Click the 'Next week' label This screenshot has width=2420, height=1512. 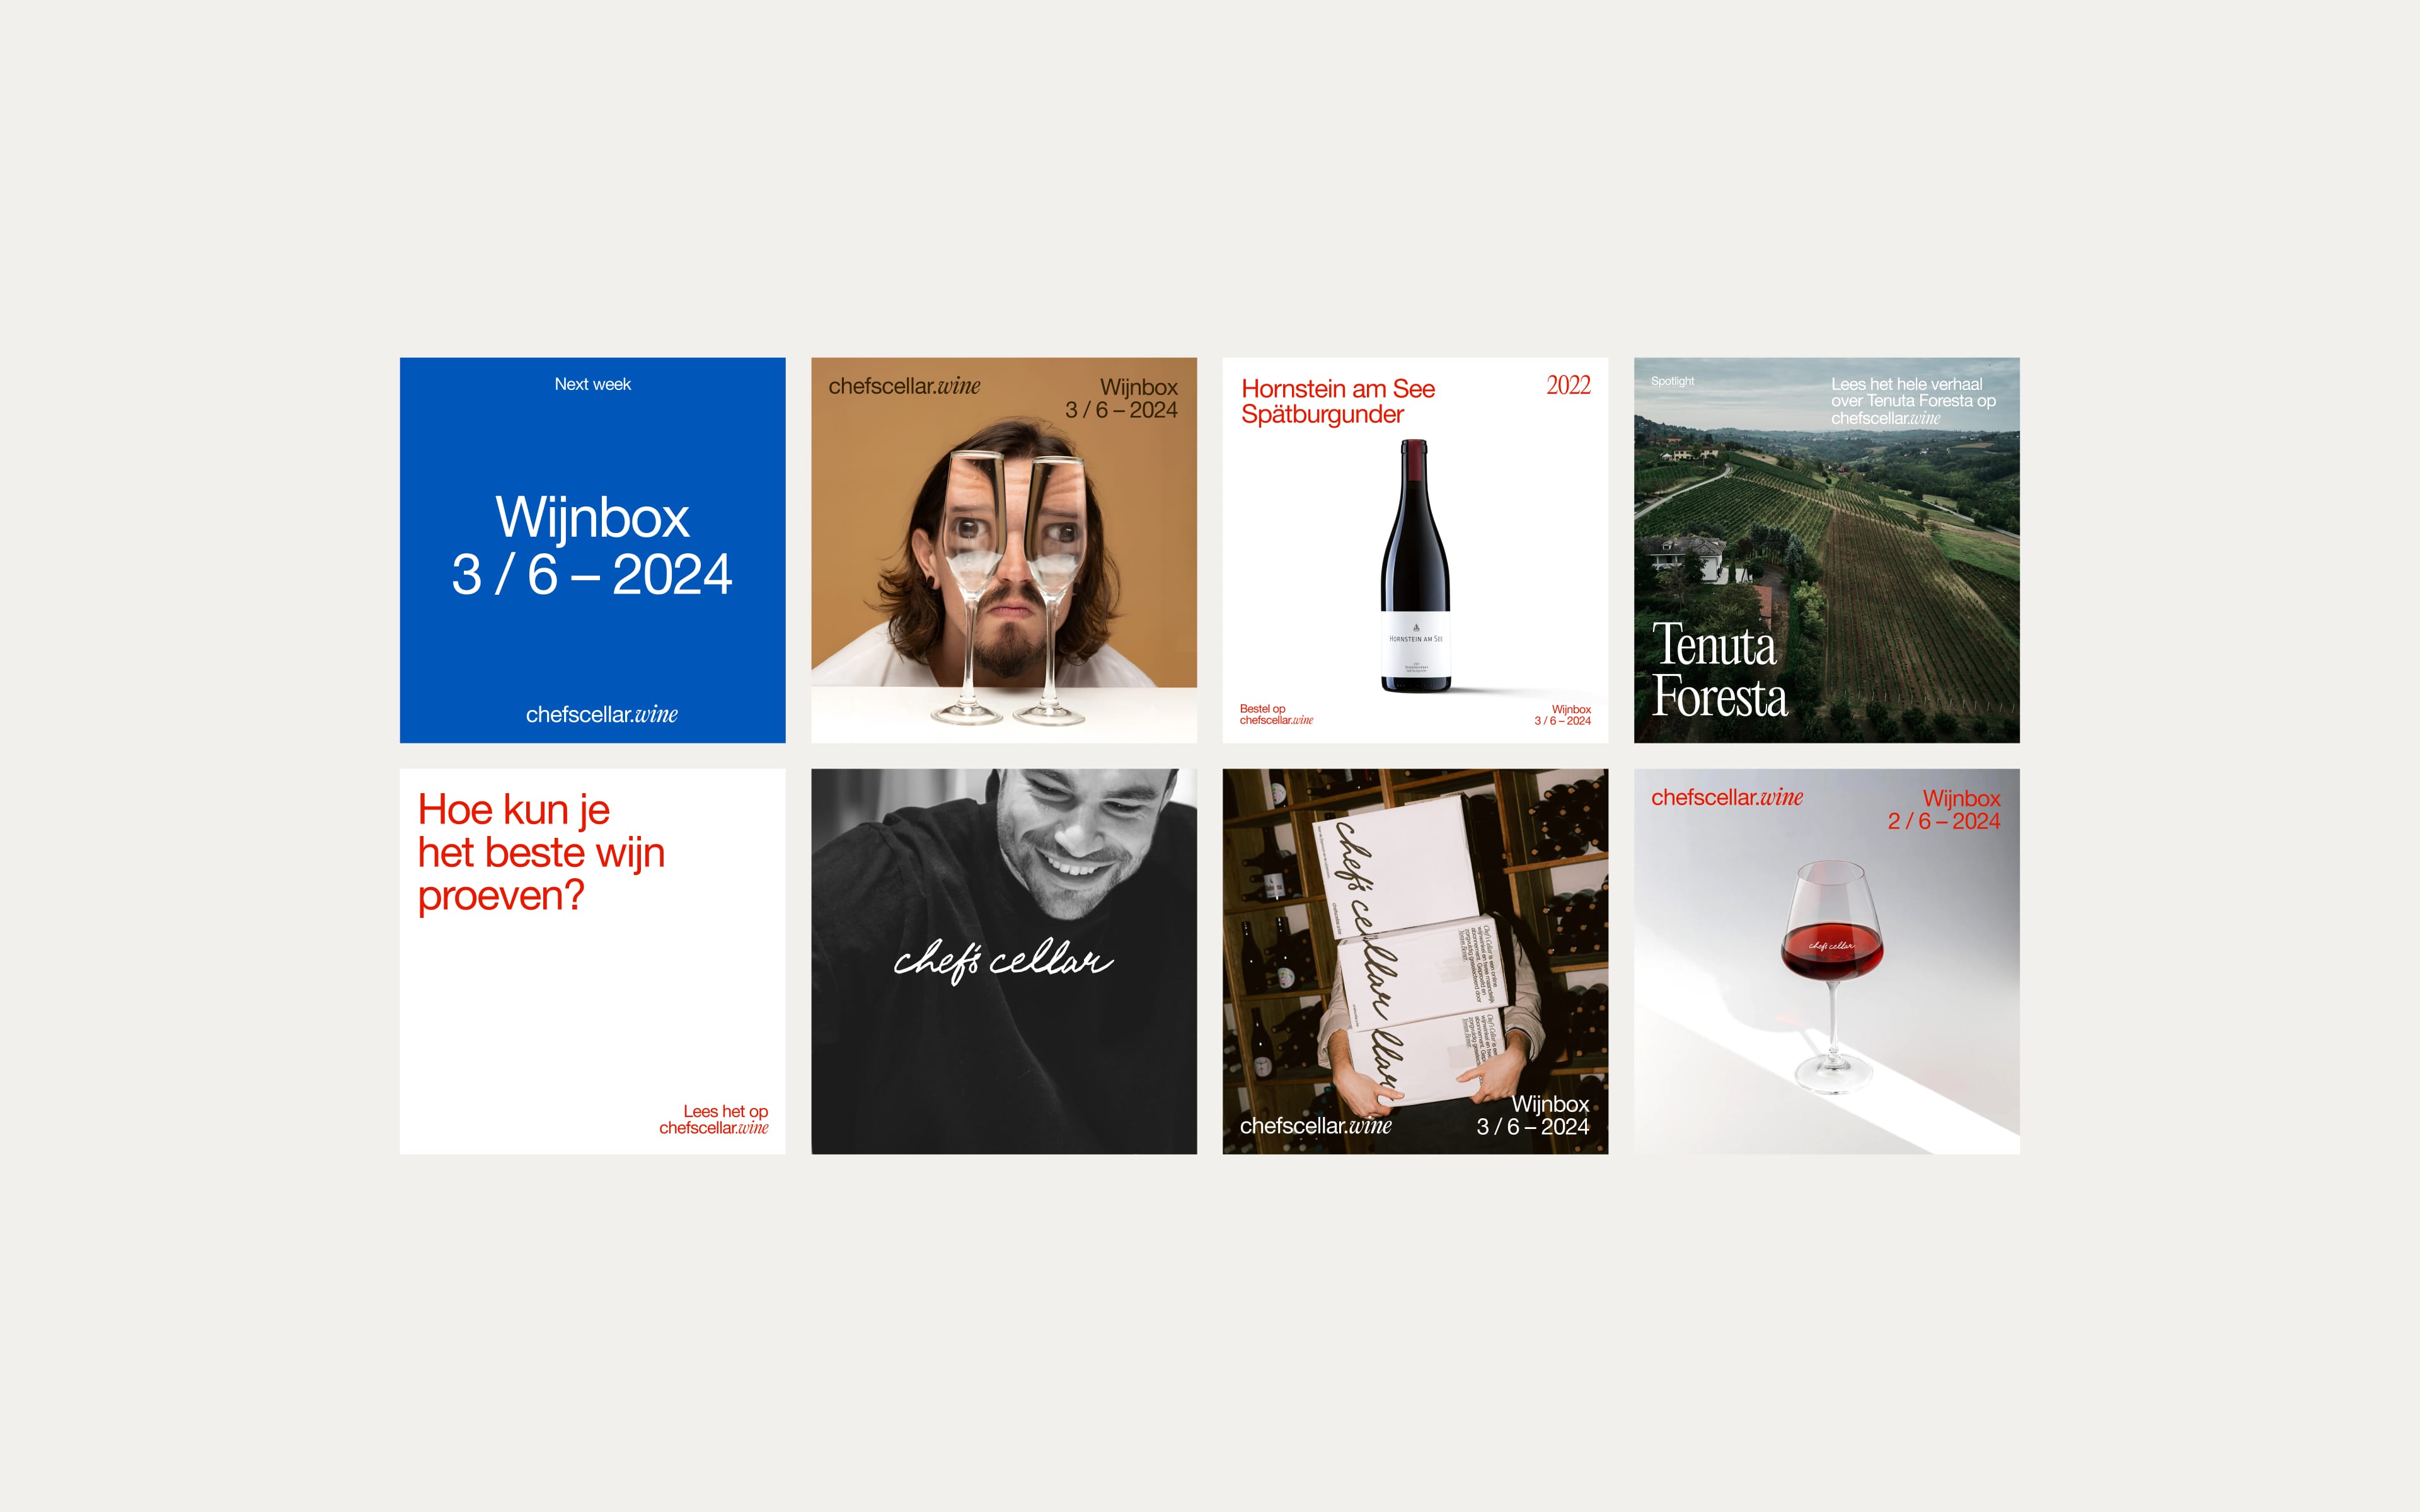click(592, 384)
